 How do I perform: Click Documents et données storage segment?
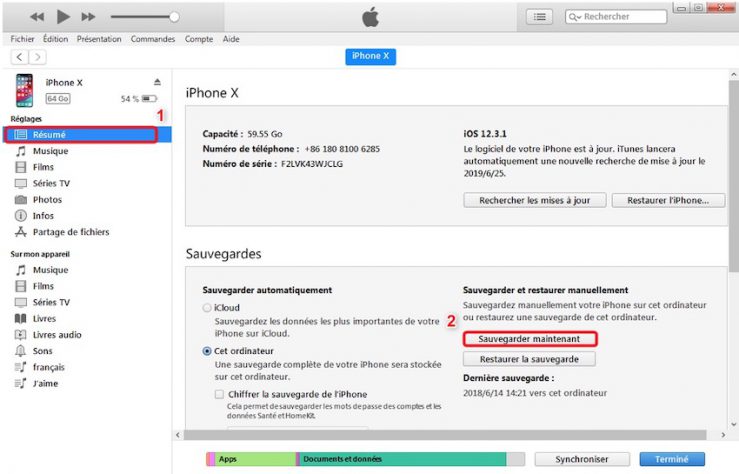click(x=402, y=459)
